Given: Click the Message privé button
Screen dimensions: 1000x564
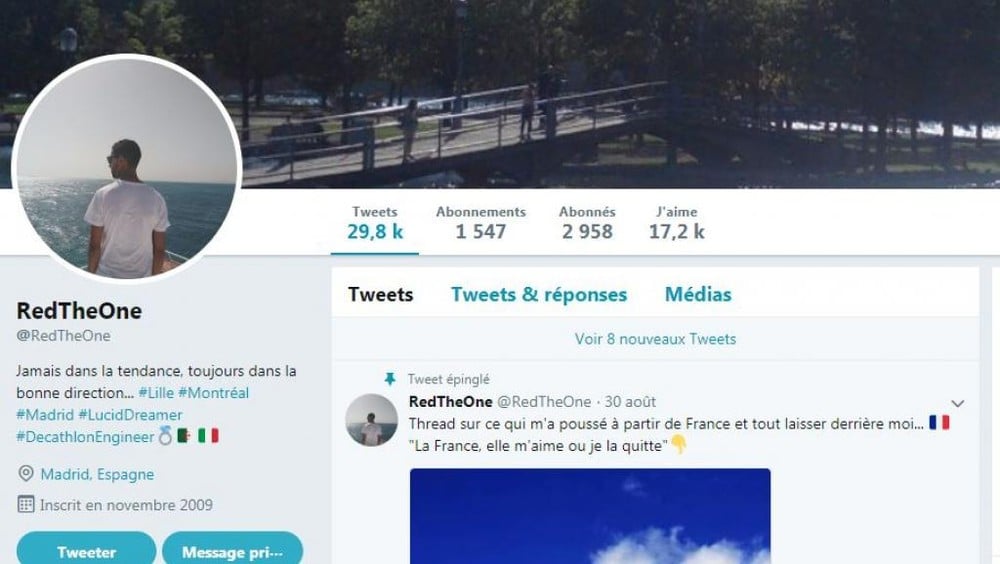Looking at the screenshot, I should pyautogui.click(x=232, y=551).
